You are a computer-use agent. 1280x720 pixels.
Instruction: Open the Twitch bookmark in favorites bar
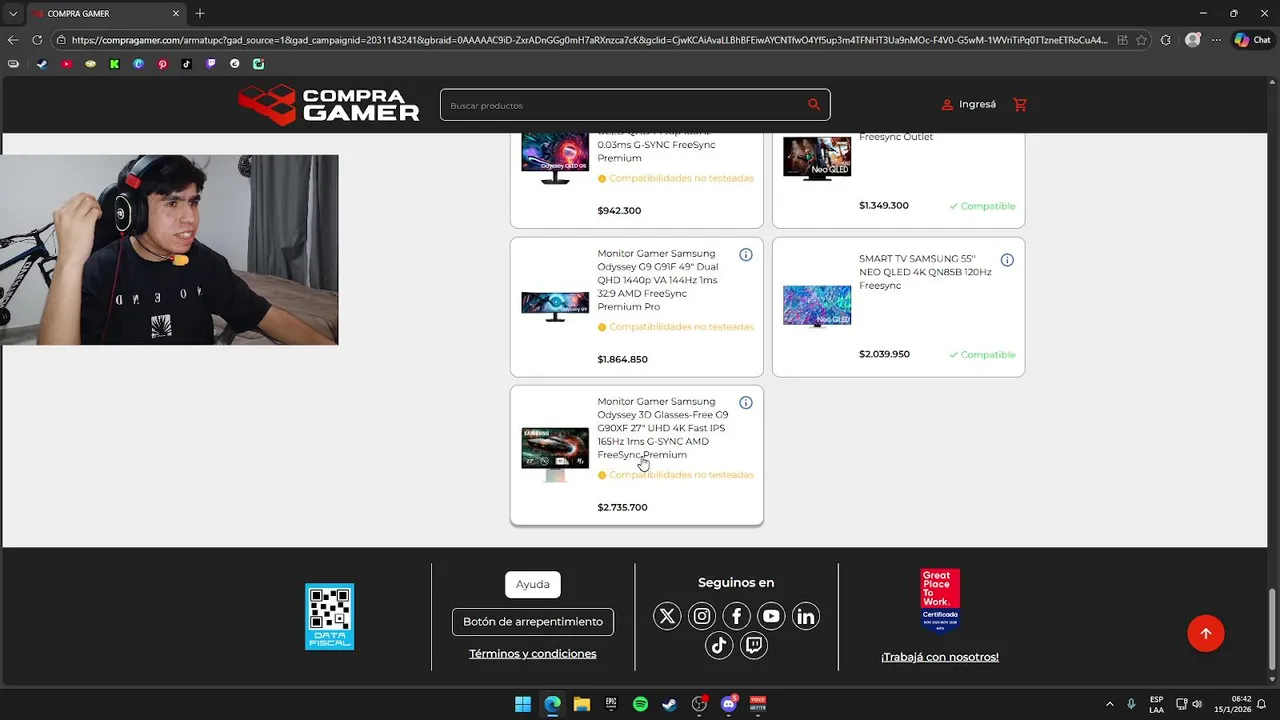coord(211,64)
